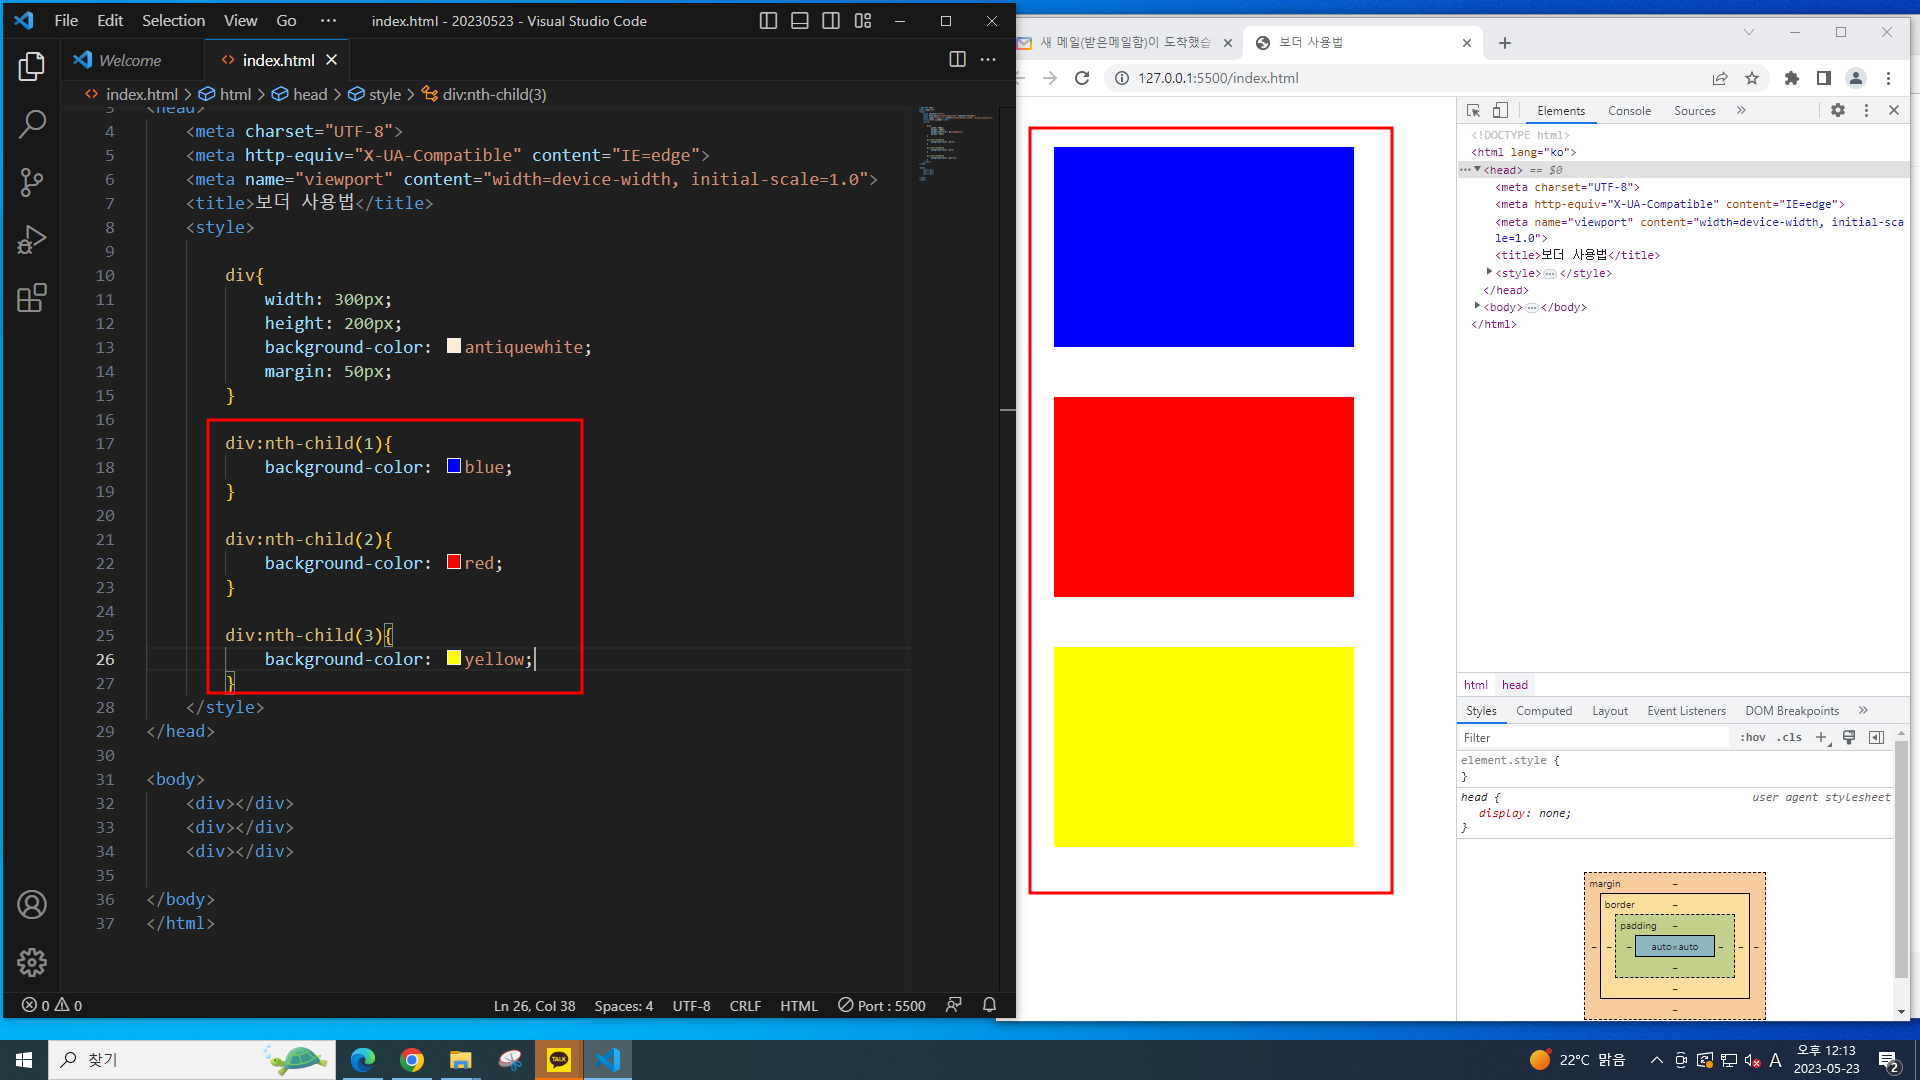Click Port : 5500 in status bar
The height and width of the screenshot is (1080, 1920).
pyautogui.click(x=881, y=1005)
